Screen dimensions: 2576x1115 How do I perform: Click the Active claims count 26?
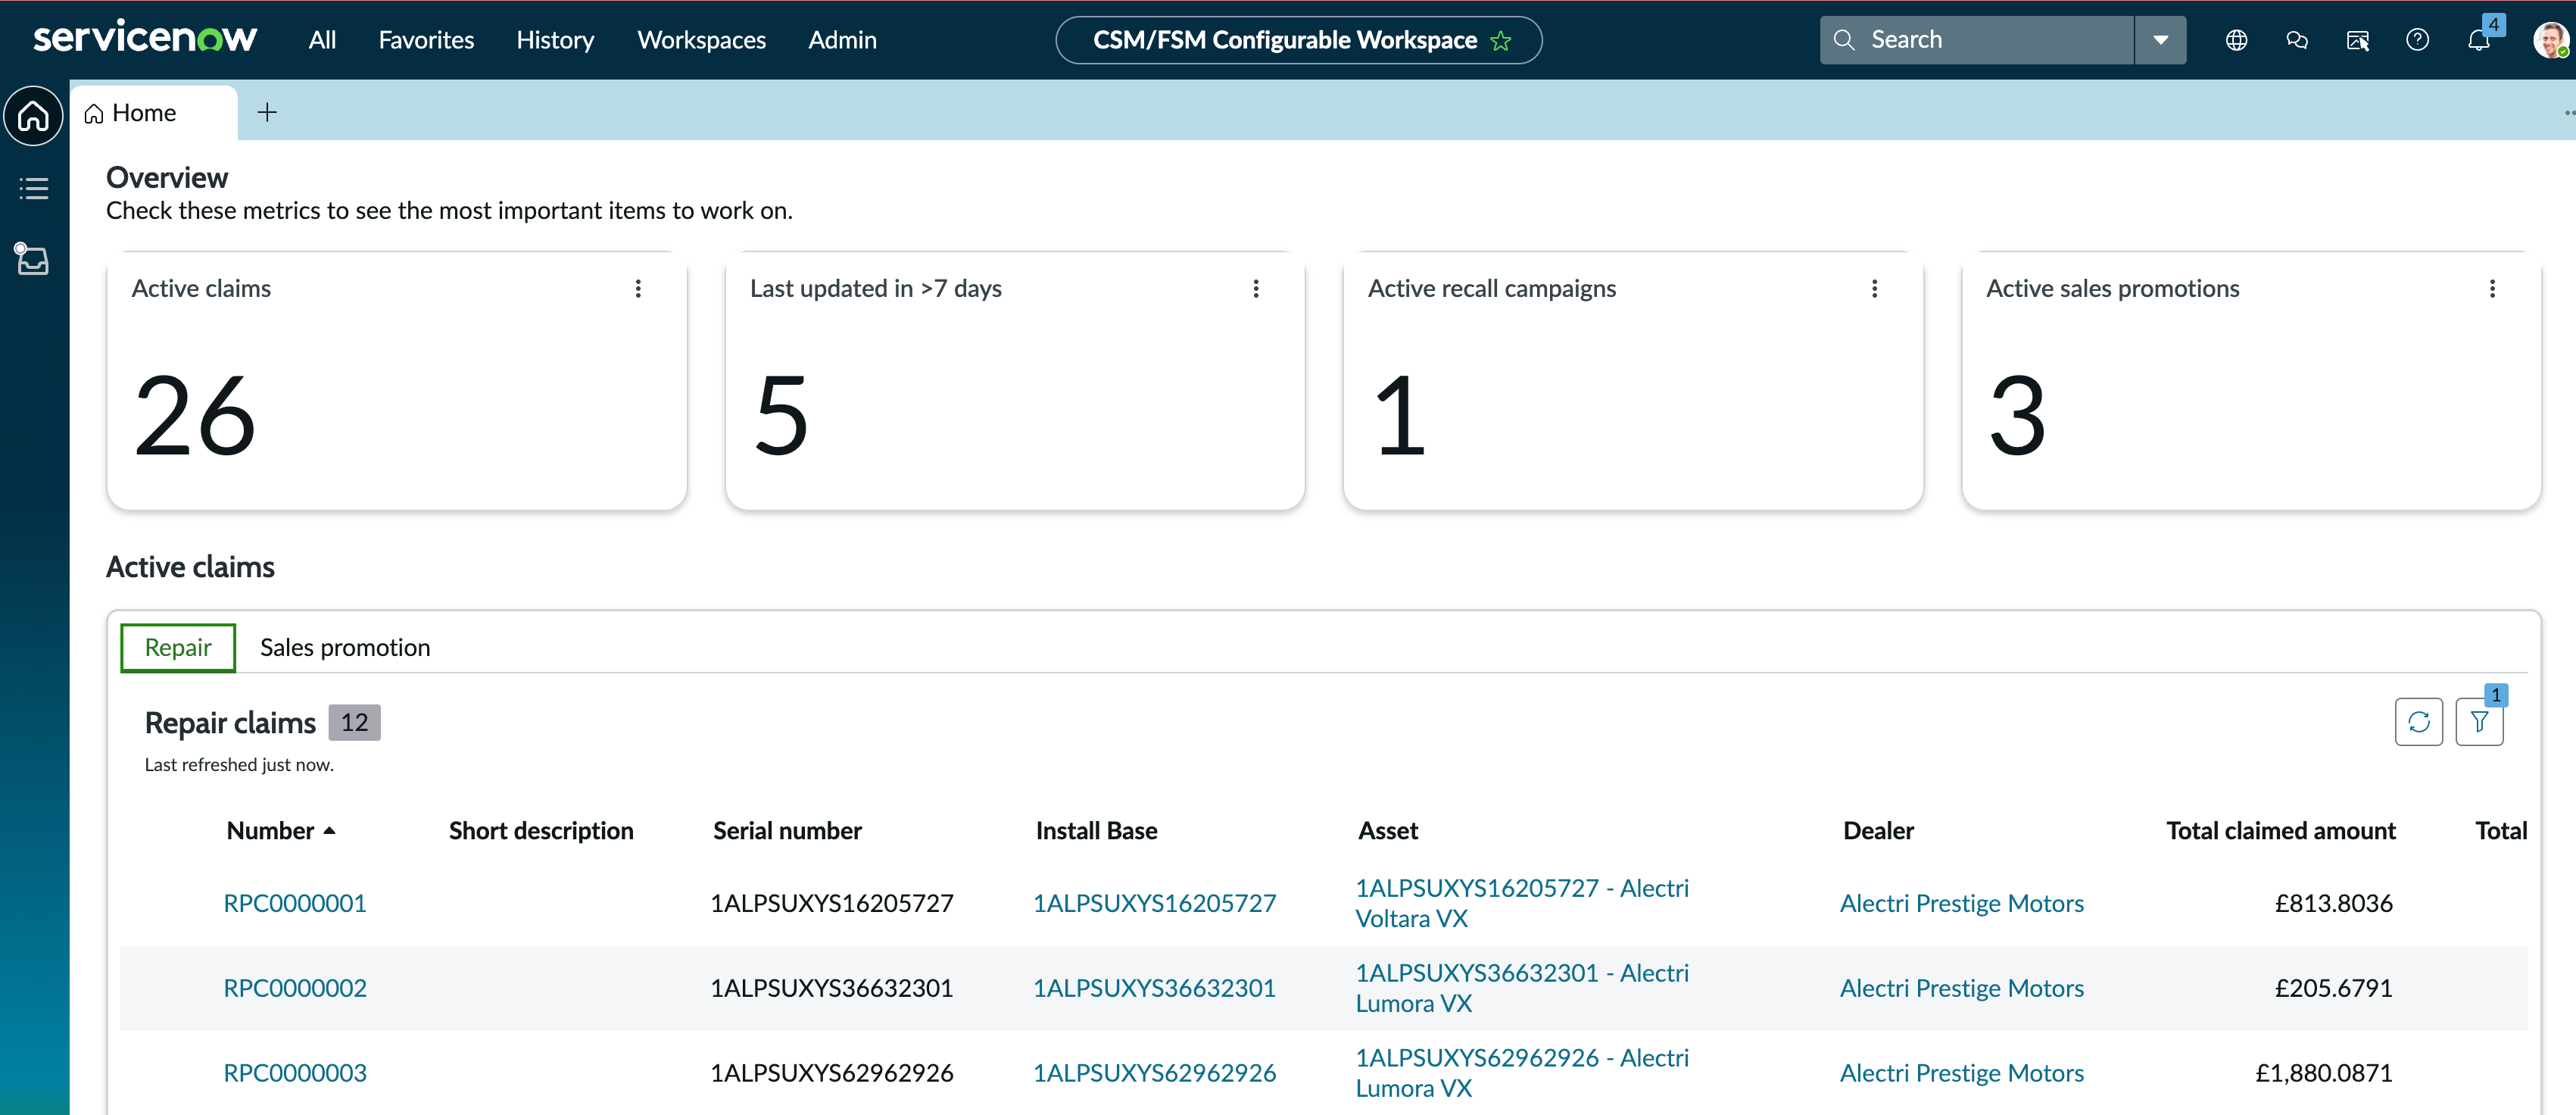[x=195, y=415]
